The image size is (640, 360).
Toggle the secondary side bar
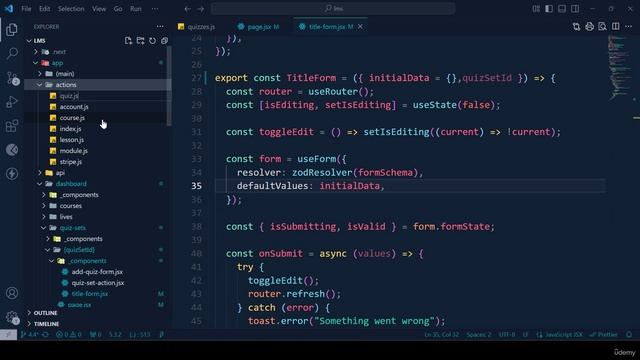click(575, 9)
